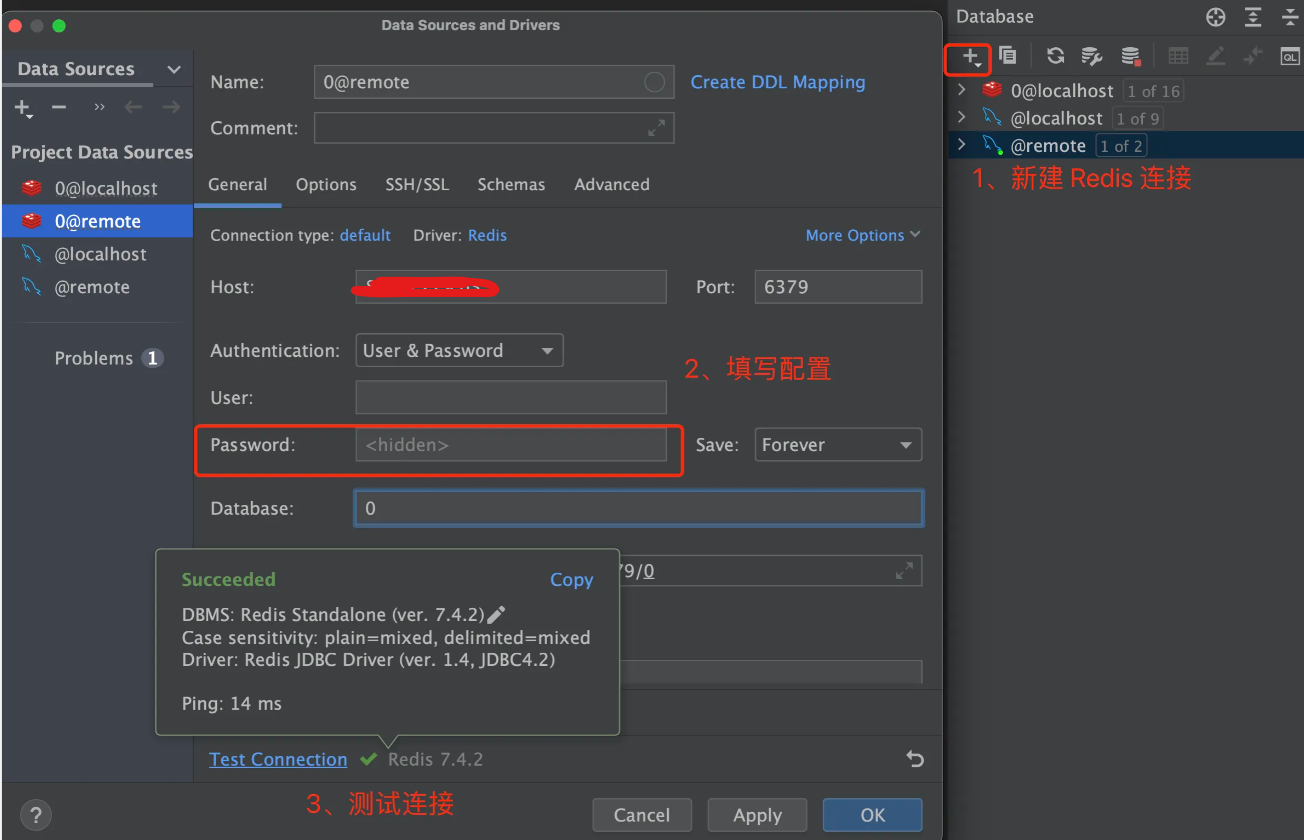Click the default connection type link

[x=365, y=235]
